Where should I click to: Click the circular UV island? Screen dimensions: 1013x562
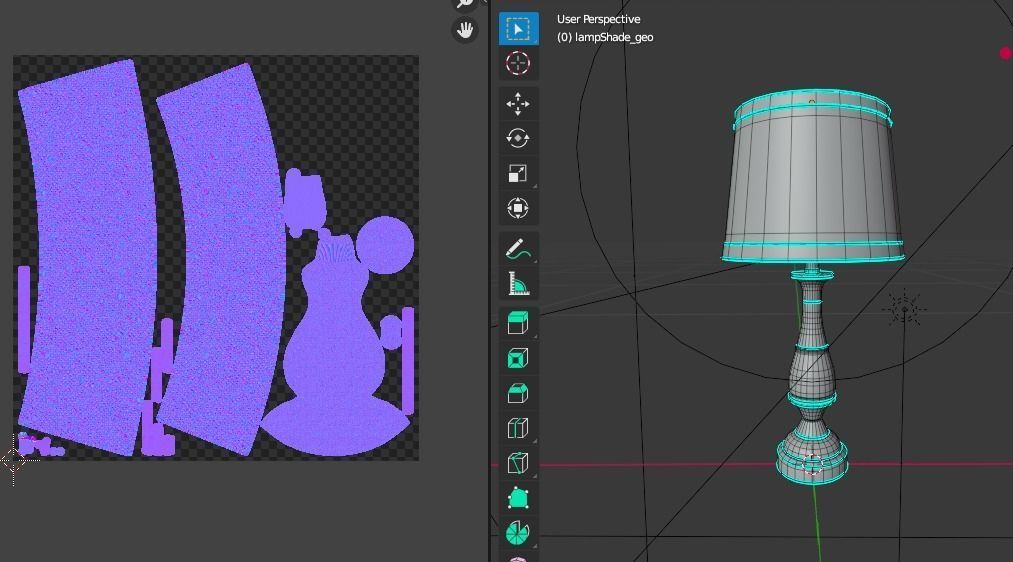pyautogui.click(x=384, y=245)
